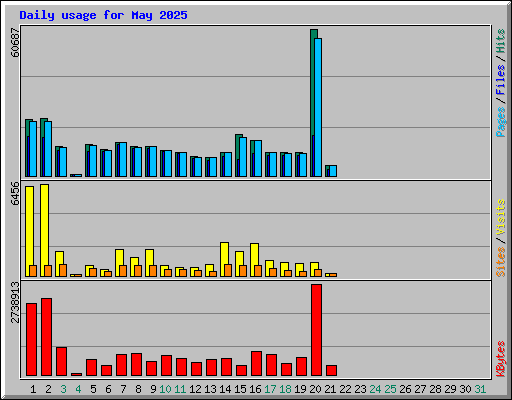Select day 28 on the x-axis
The width and height of the screenshot is (512, 400).
pyautogui.click(x=435, y=389)
